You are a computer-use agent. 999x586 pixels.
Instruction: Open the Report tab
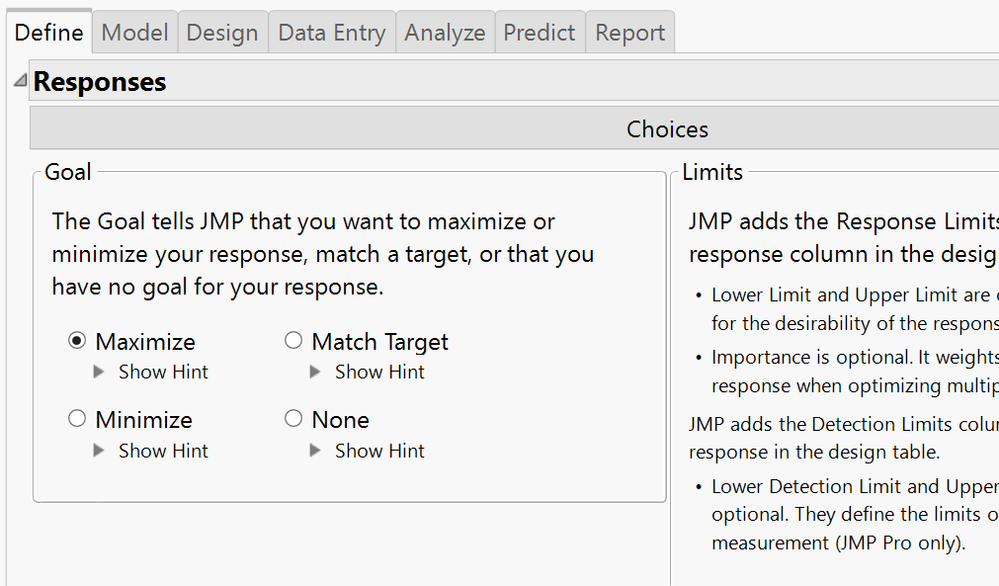(630, 31)
